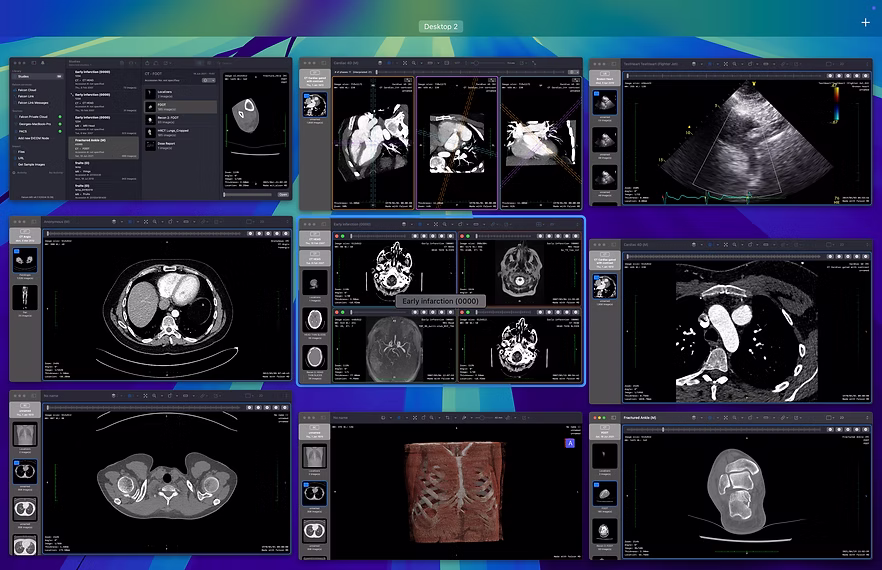Select the ruler tool in Echo heart window toolbar

tap(766, 64)
